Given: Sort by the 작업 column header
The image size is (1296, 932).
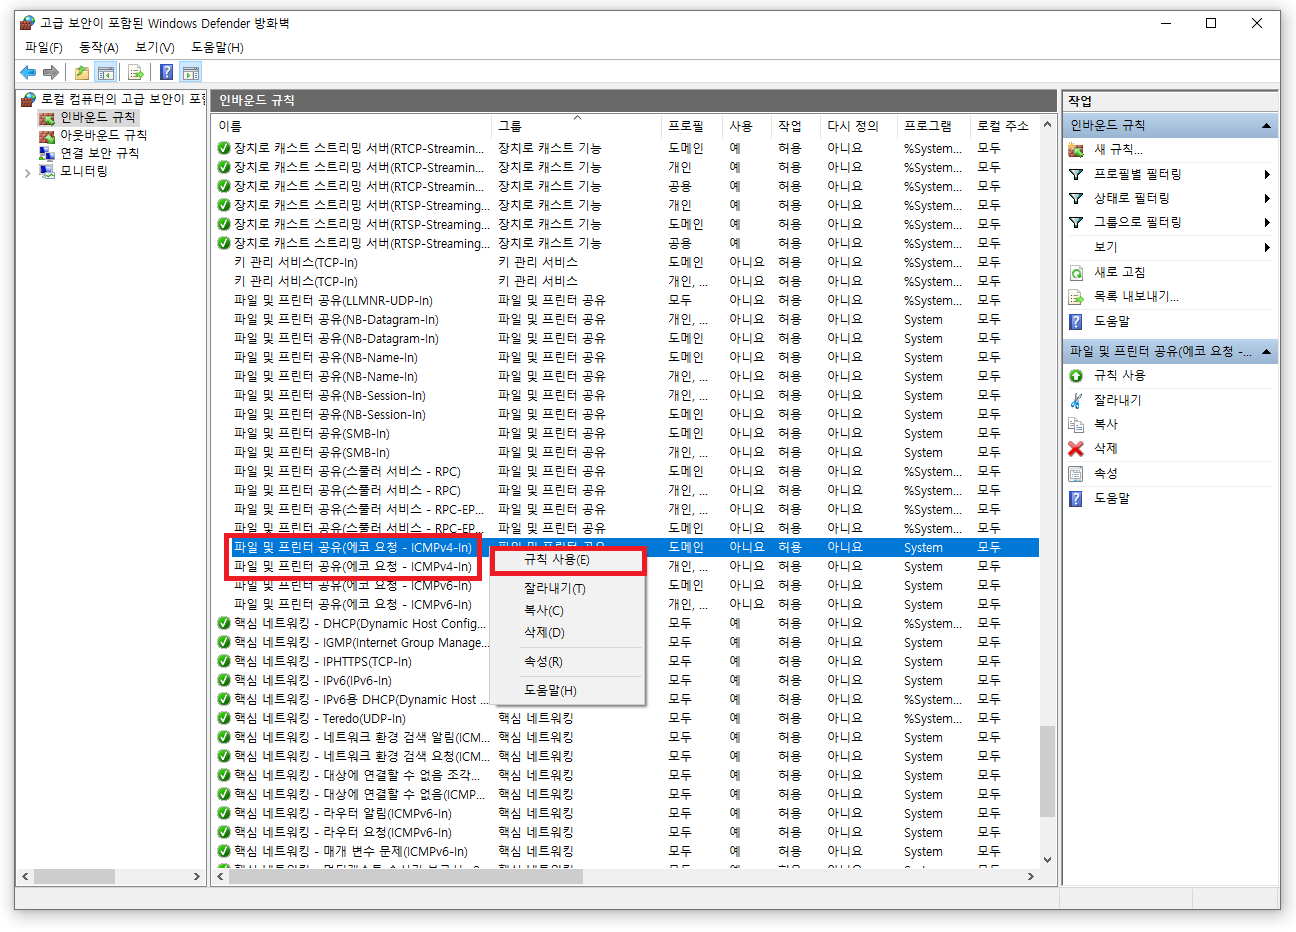Looking at the screenshot, I should click(796, 126).
